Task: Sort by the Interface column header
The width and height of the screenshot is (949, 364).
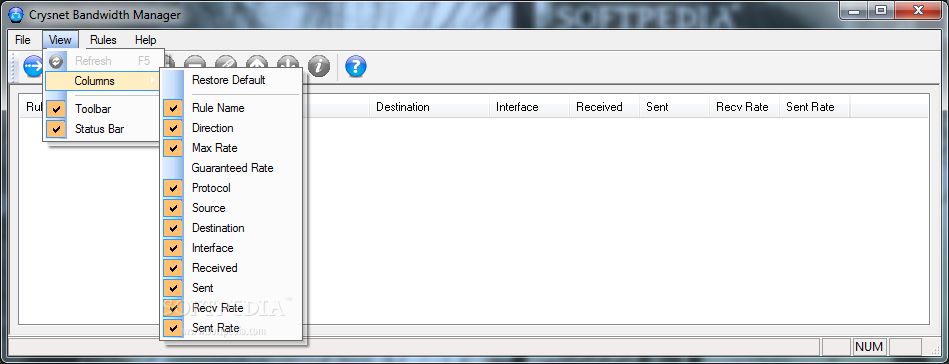Action: (529, 107)
